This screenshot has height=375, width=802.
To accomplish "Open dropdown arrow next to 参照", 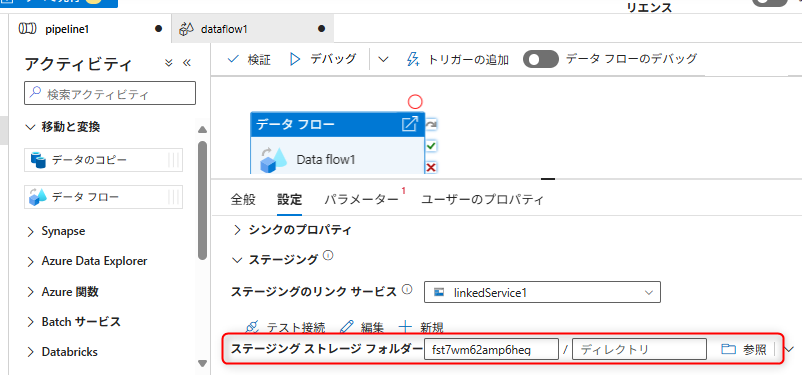I will pos(789,349).
